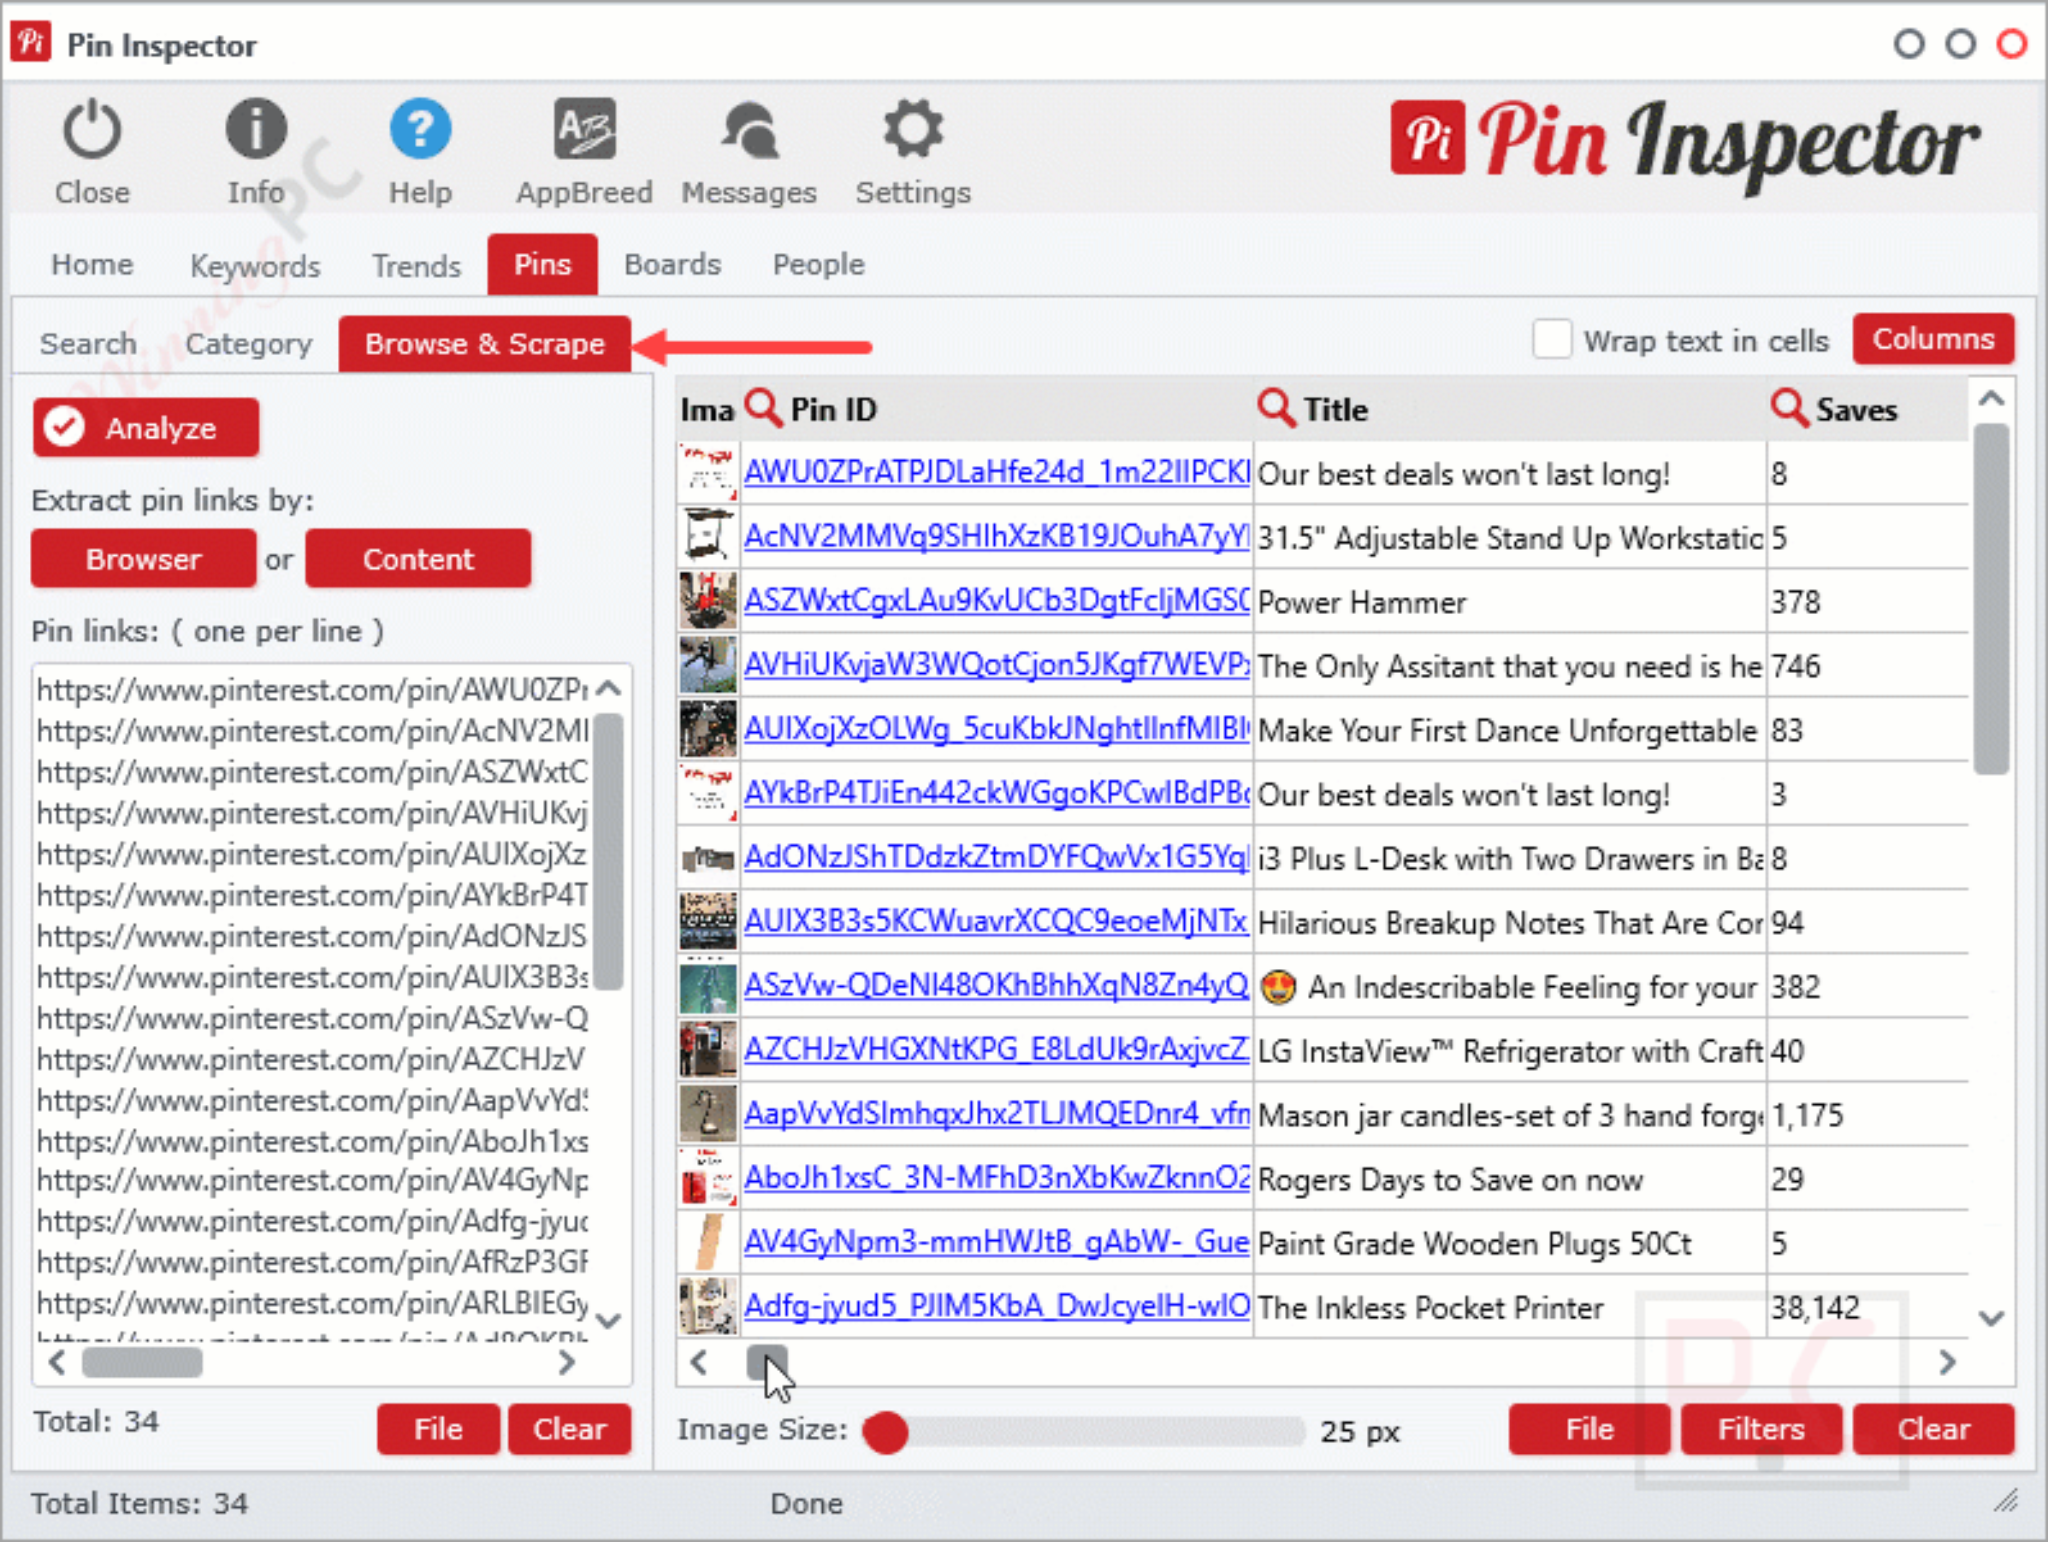
Task: Select the Pins tab
Action: (x=543, y=264)
